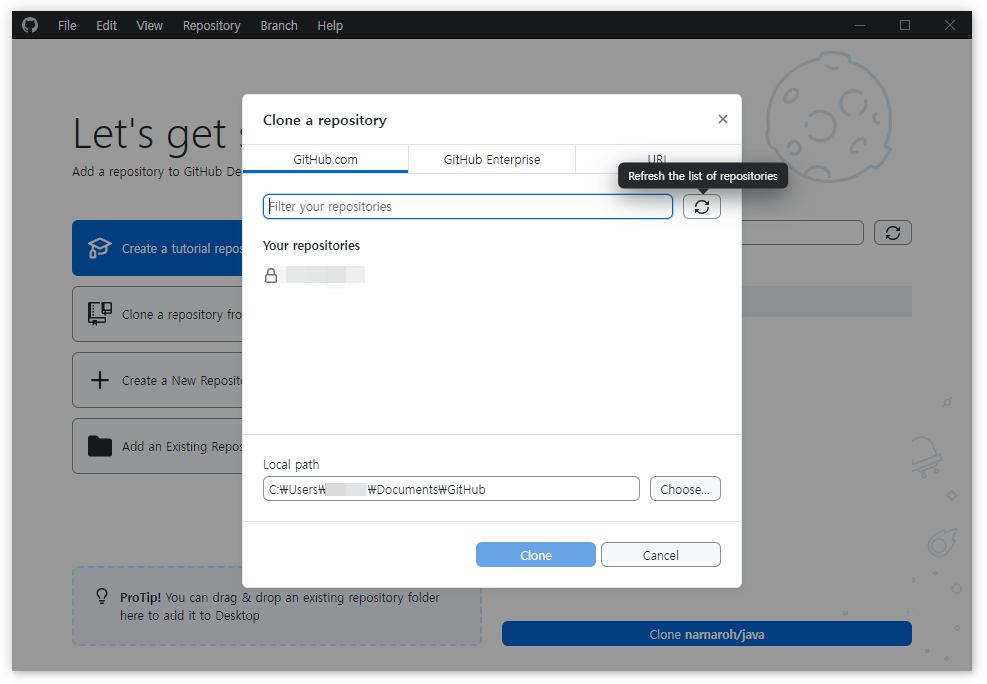Click Add an Existing Repository button
Image resolution: width=987 pixels, height=684 pixels.
pyautogui.click(x=157, y=446)
